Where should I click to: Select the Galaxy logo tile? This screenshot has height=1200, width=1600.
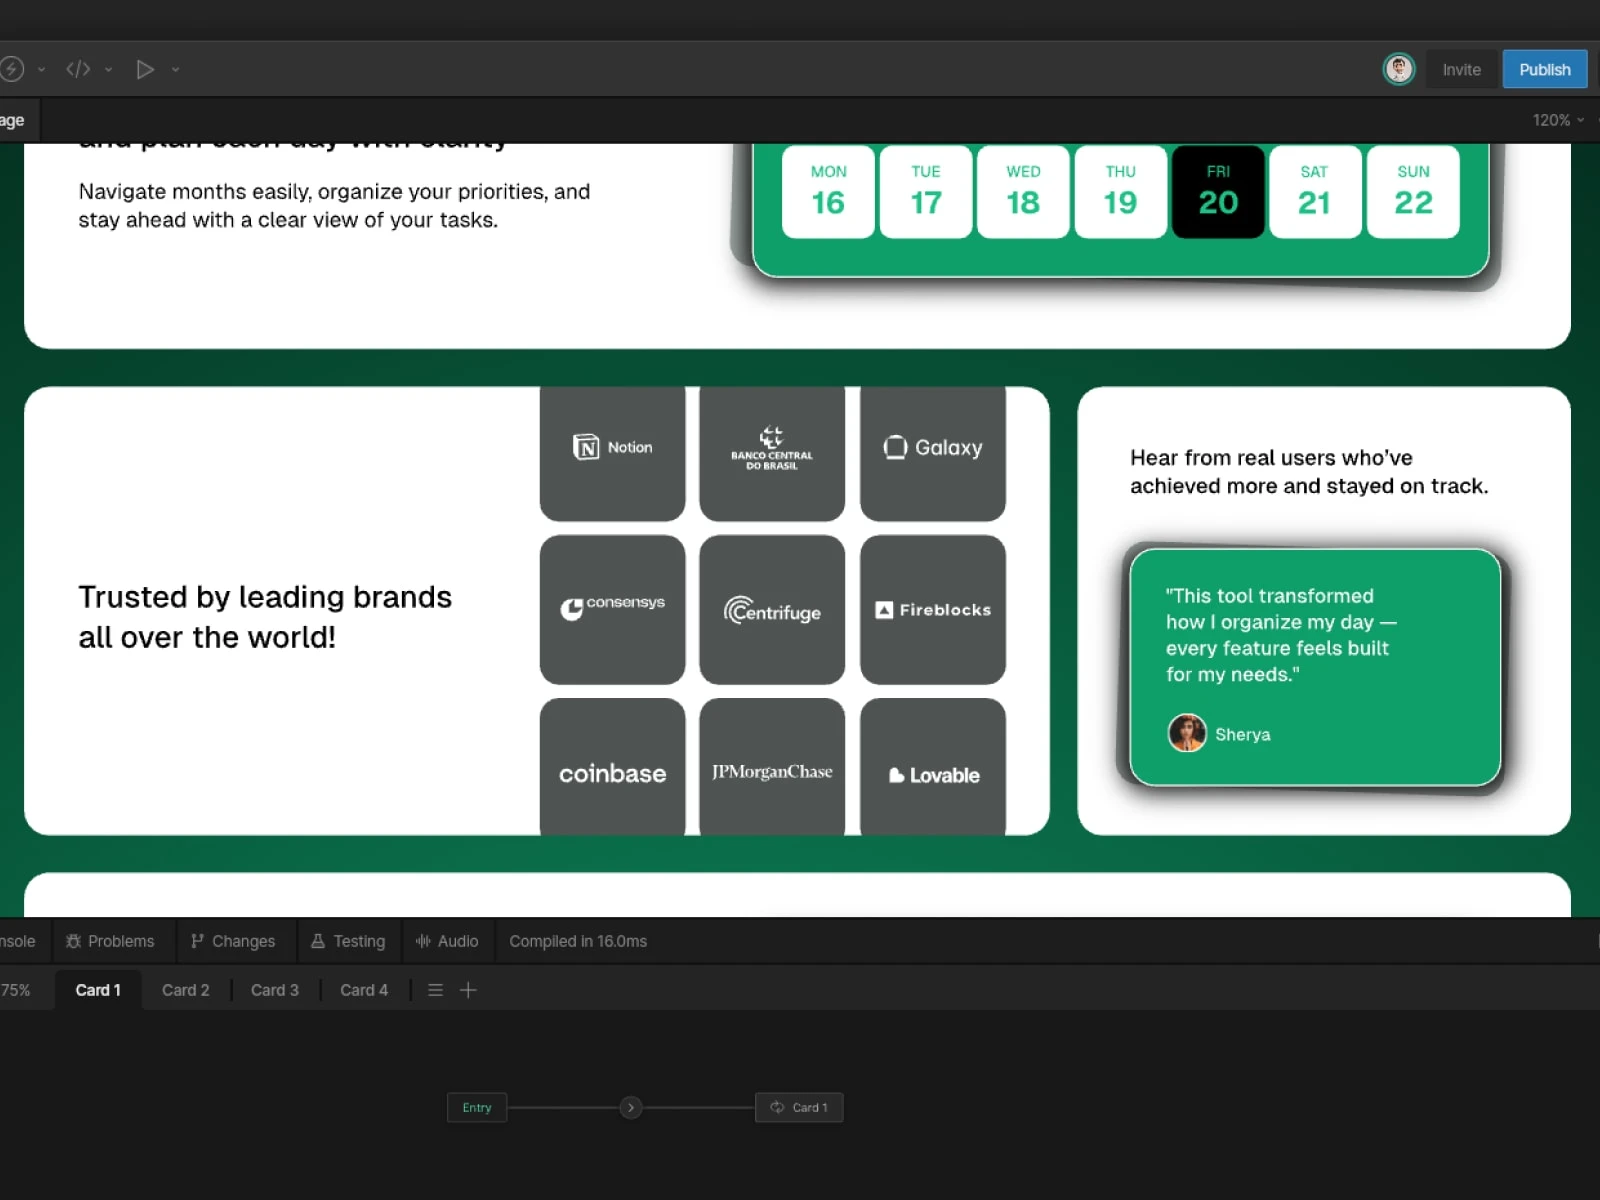pos(933,454)
